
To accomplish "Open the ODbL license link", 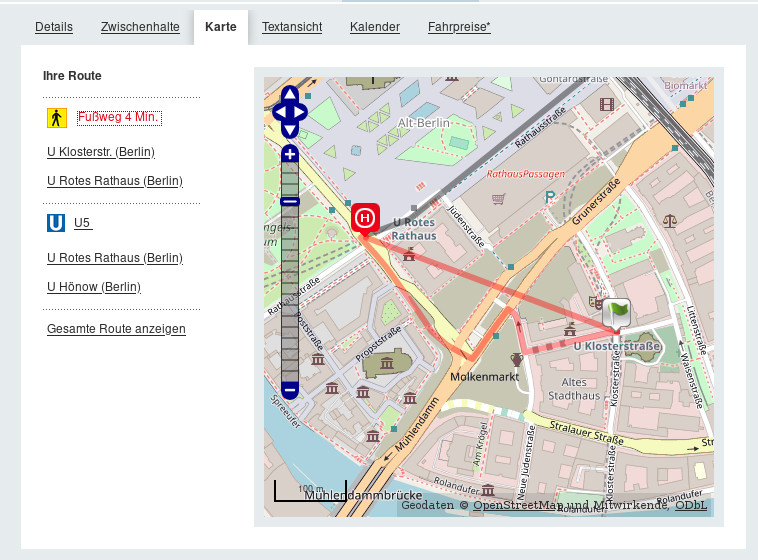I will [x=691, y=505].
